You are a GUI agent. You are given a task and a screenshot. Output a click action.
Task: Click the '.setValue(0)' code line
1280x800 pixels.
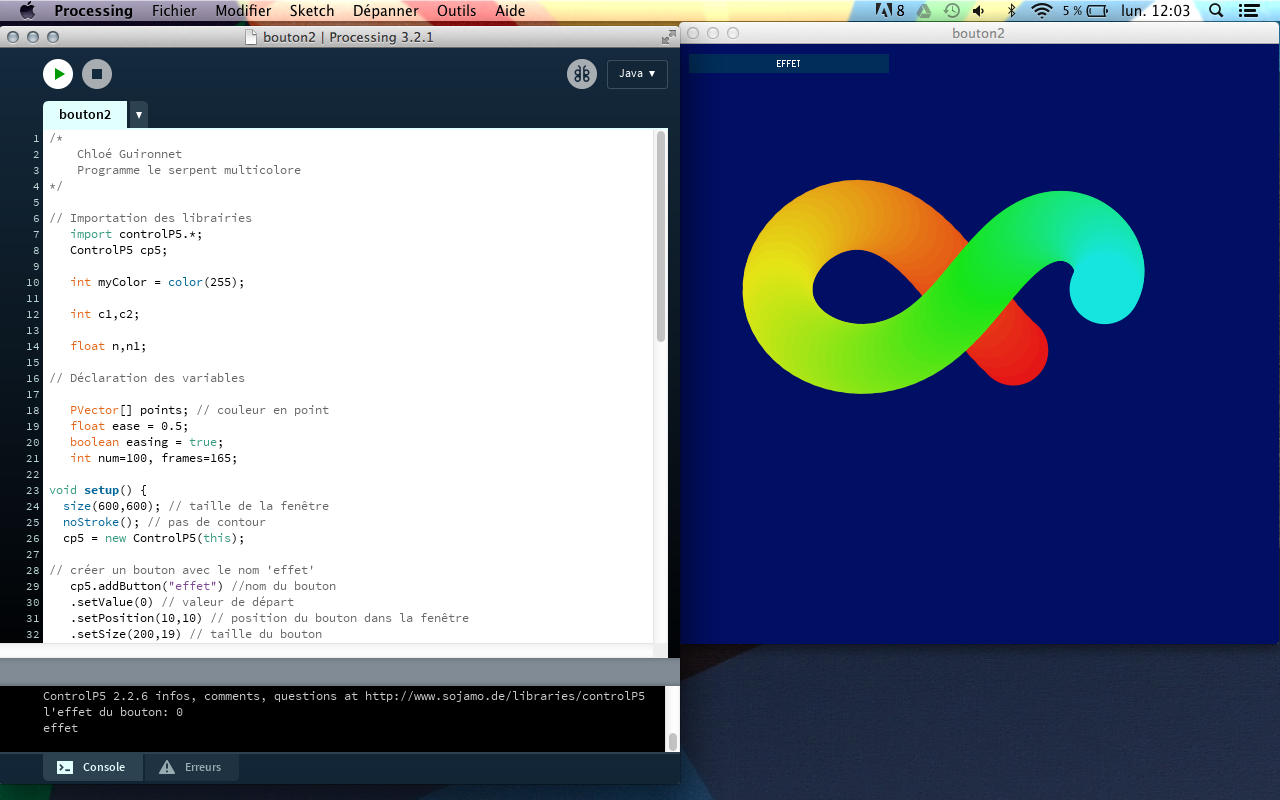(113, 602)
